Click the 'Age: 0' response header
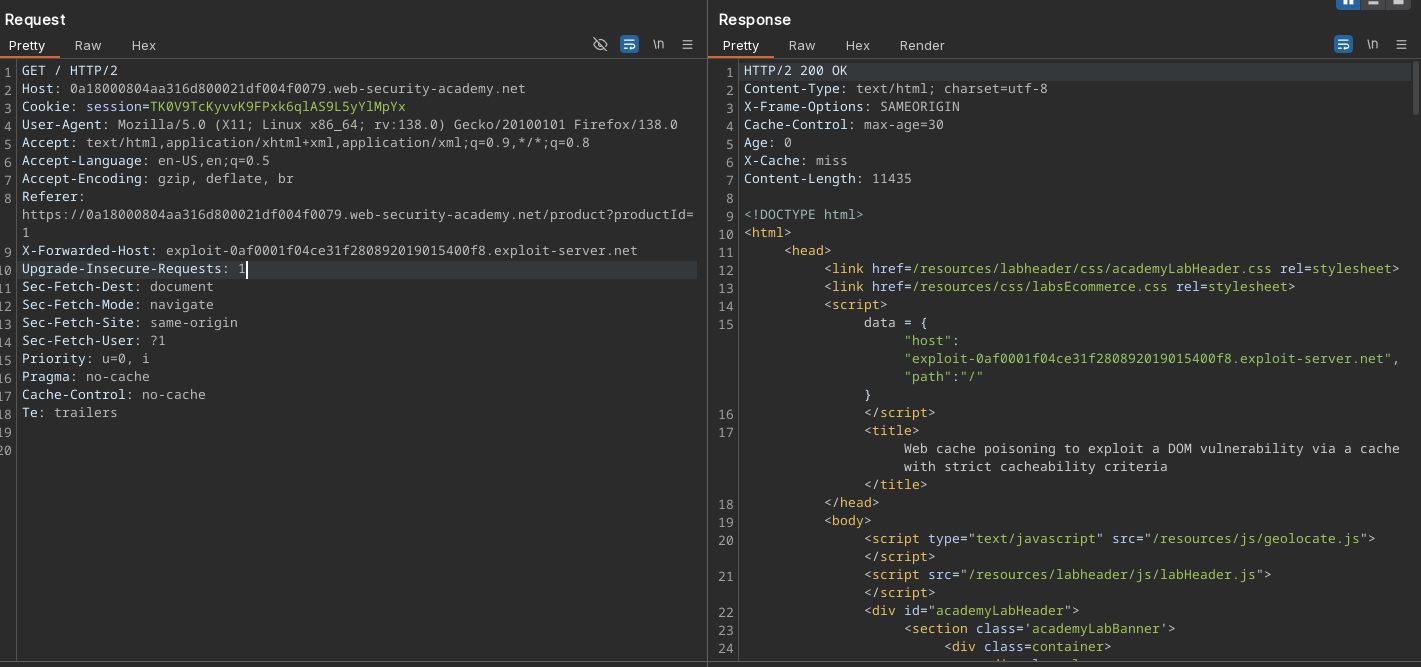Image resolution: width=1421 pixels, height=667 pixels. (768, 142)
